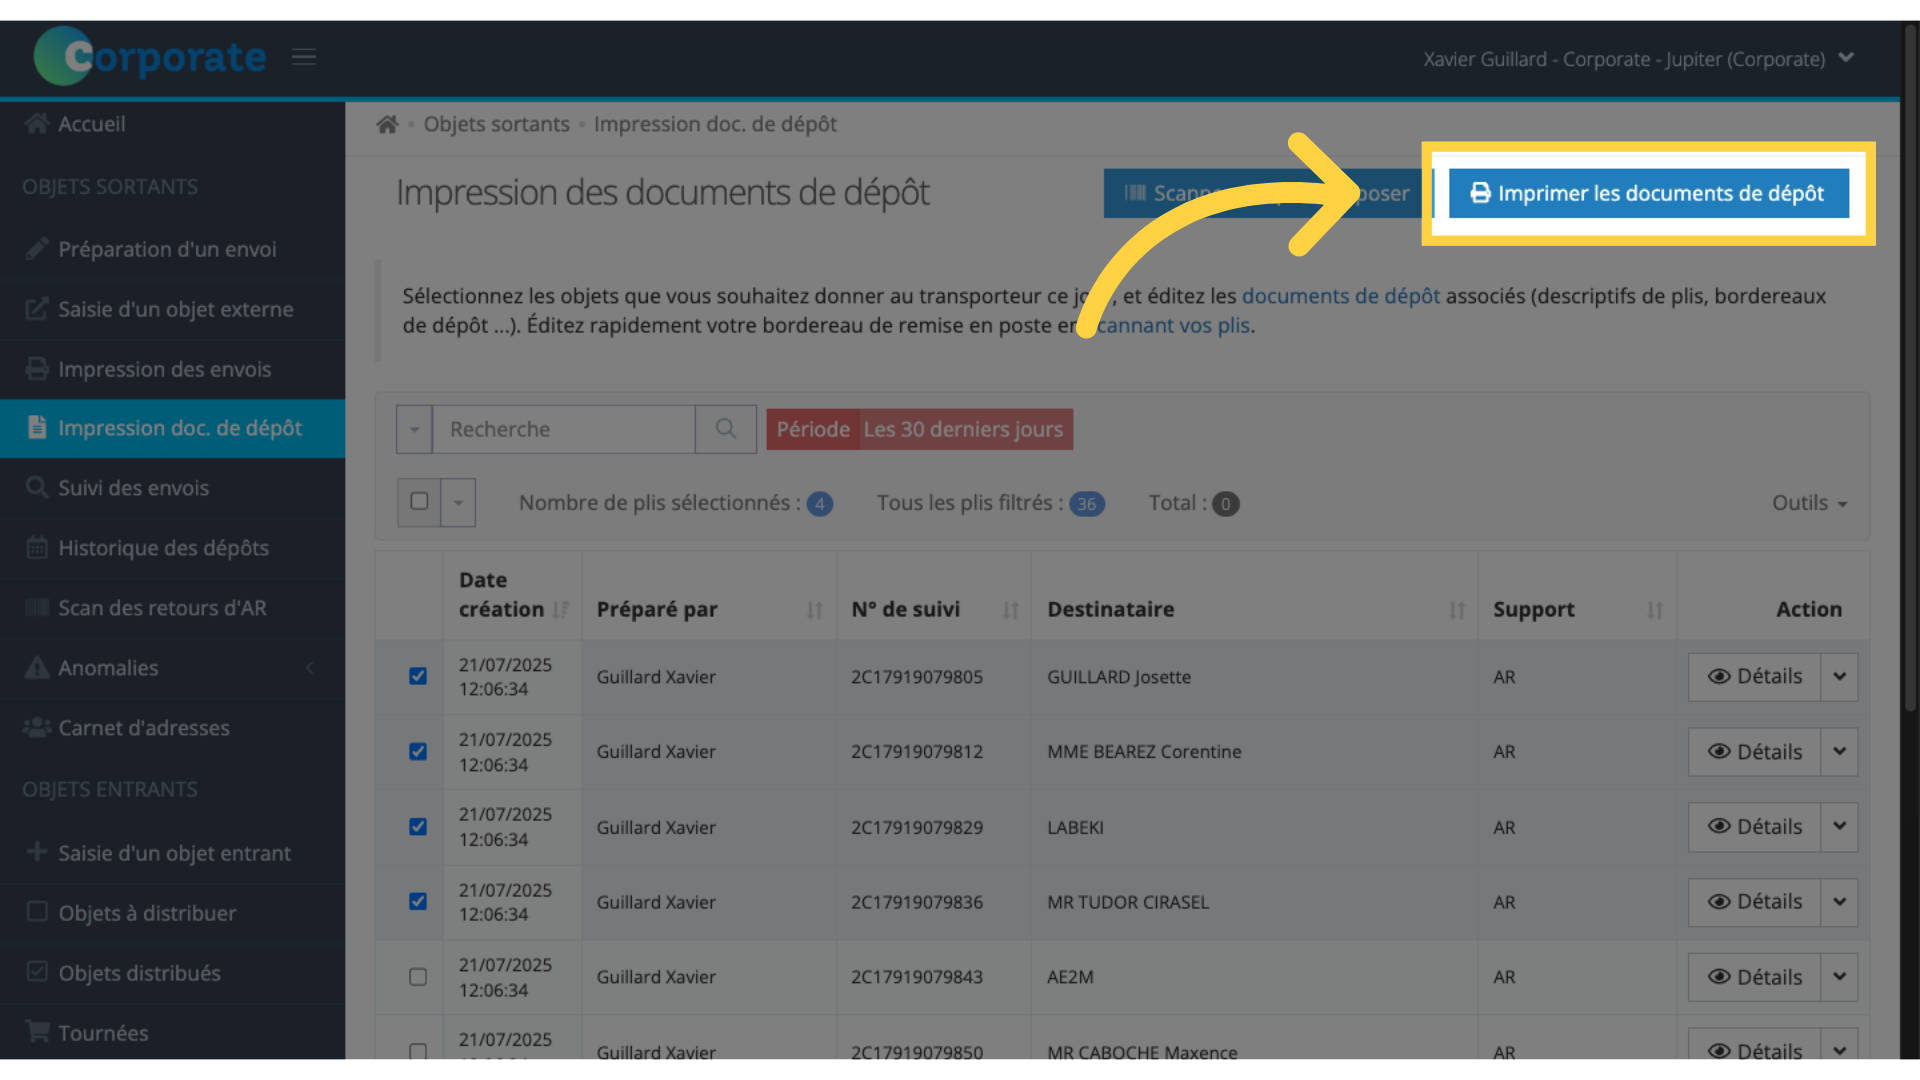1920x1080 pixels.
Task: Click the hamburger menu icon beside Corporate logo
Action: pos(304,57)
